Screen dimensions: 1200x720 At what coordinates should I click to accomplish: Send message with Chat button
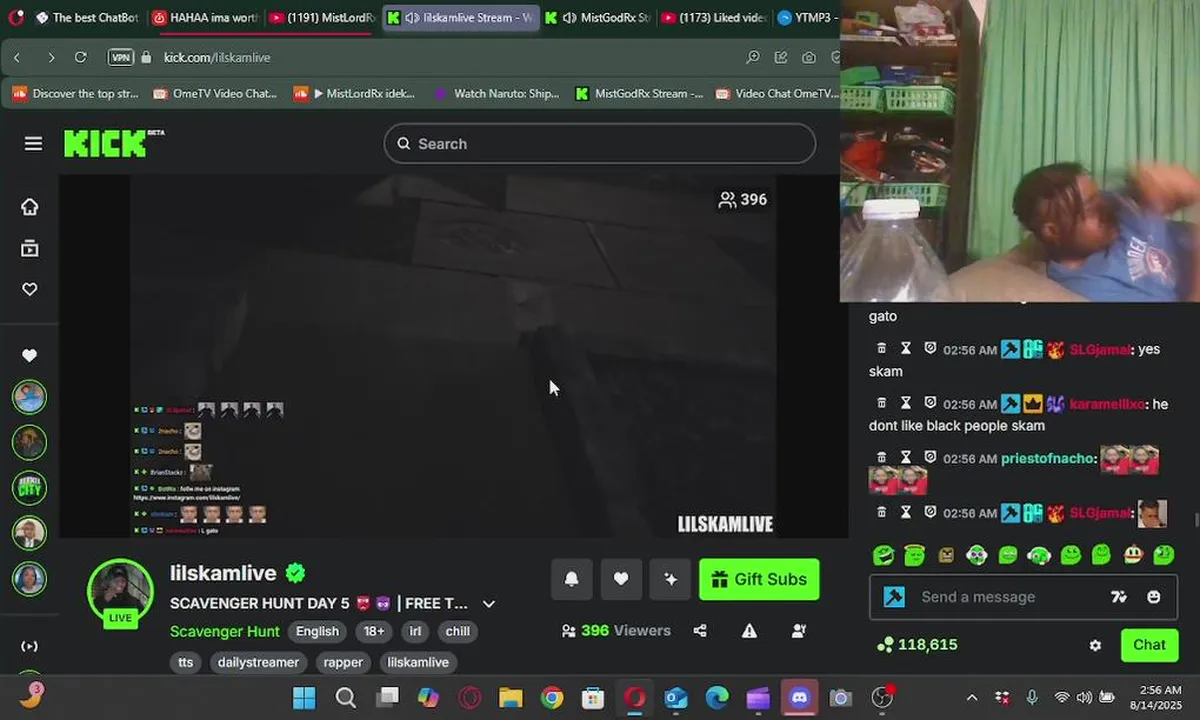pos(1149,645)
